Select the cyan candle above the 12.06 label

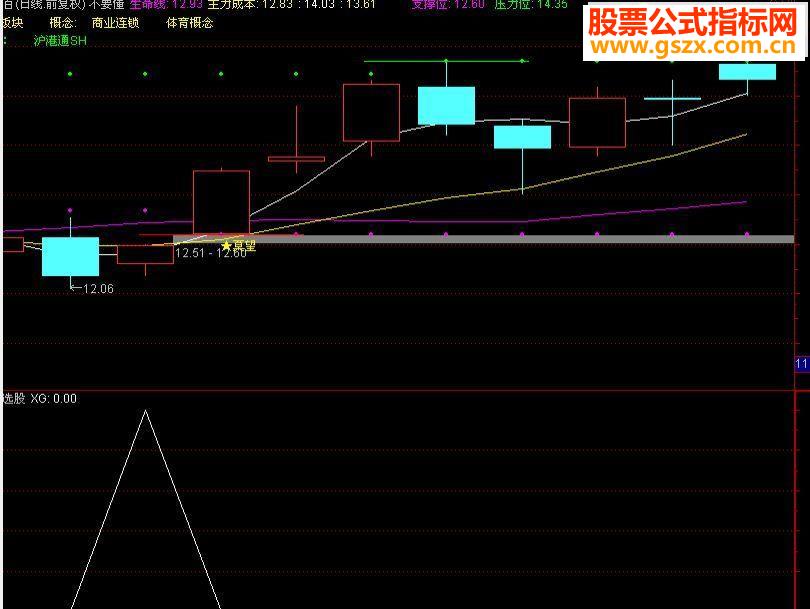pyautogui.click(x=70, y=256)
